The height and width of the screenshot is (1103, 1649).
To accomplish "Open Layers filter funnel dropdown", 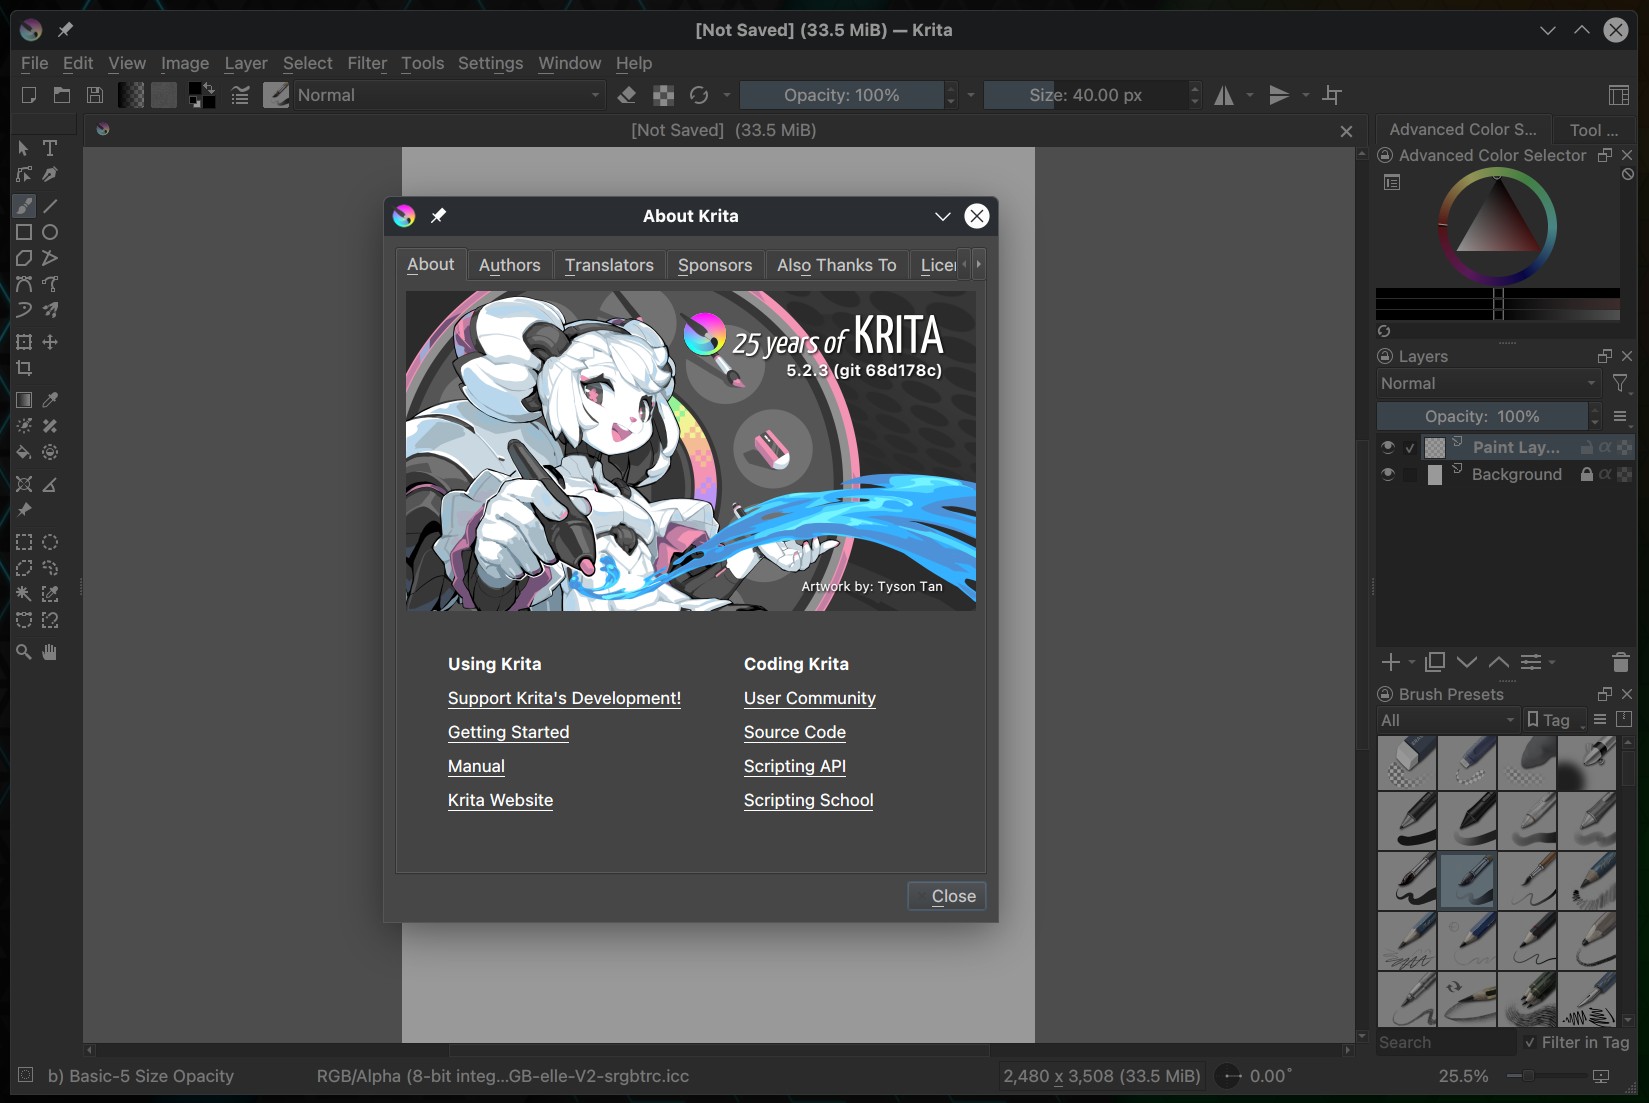I will (x=1621, y=384).
